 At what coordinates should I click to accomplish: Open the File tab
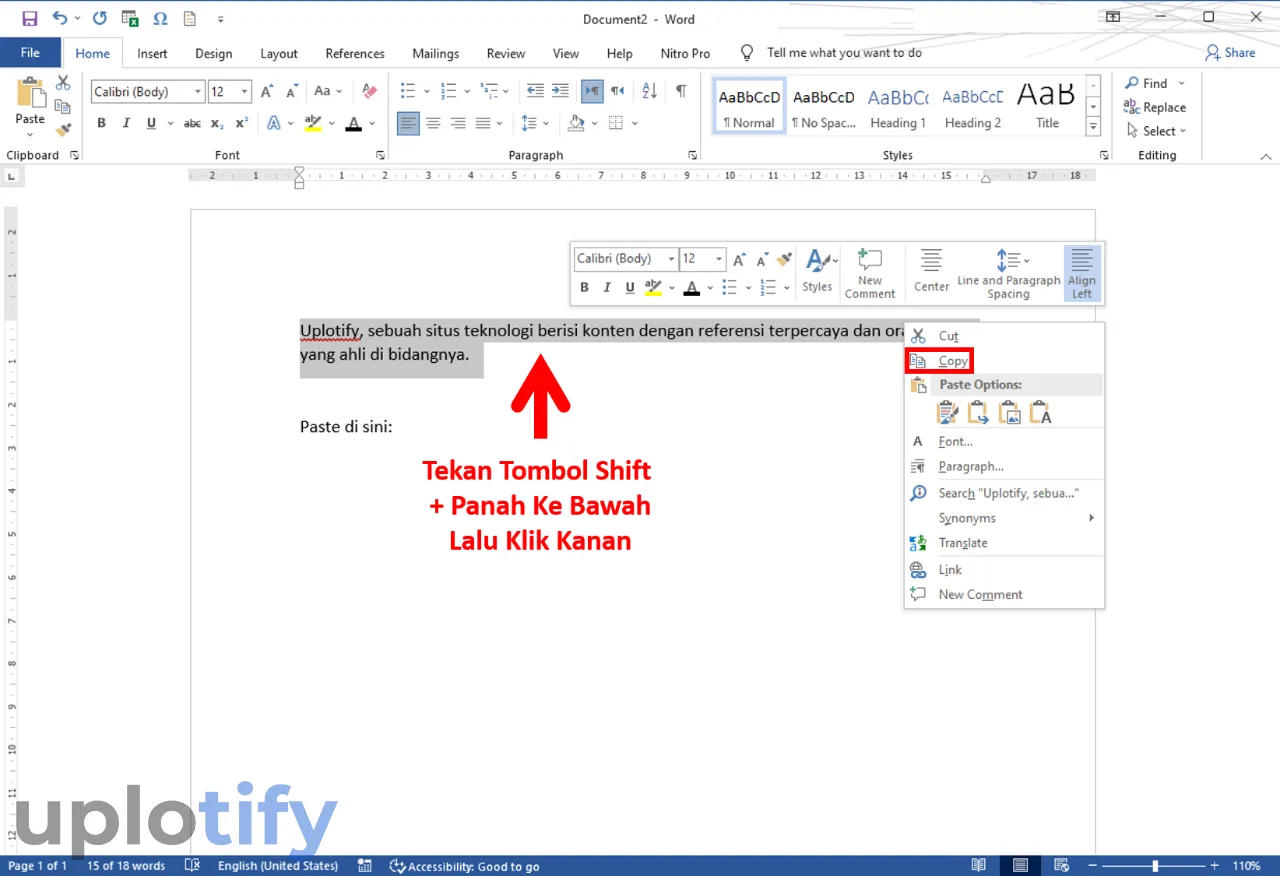pos(30,53)
